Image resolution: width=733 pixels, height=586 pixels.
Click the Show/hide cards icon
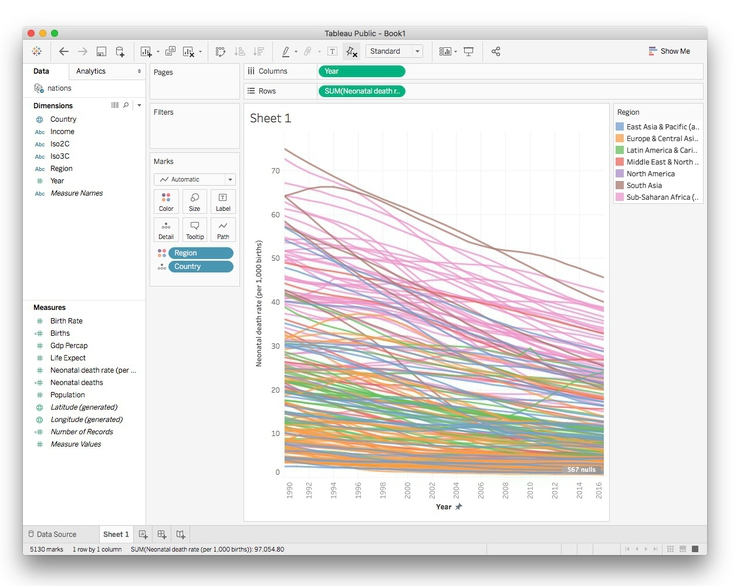click(445, 51)
